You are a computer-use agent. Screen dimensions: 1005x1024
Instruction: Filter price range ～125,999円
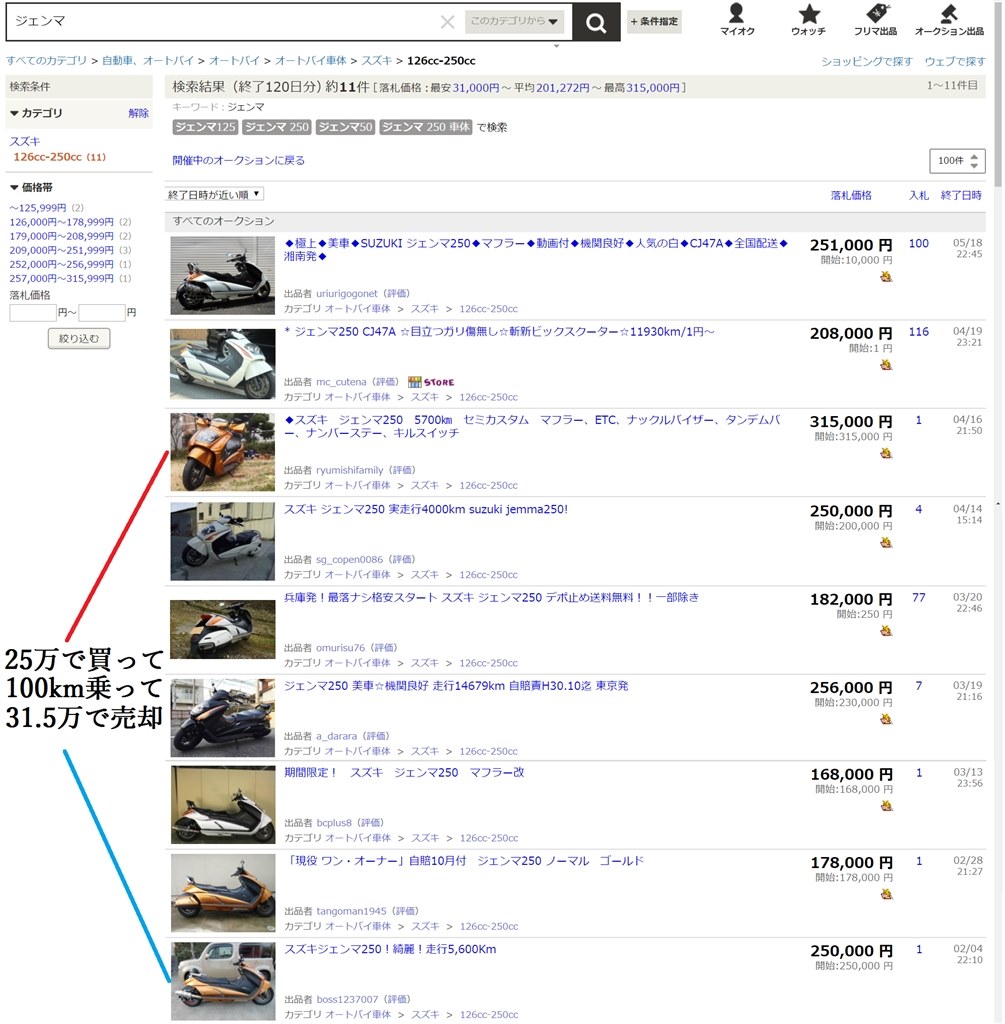pos(38,208)
